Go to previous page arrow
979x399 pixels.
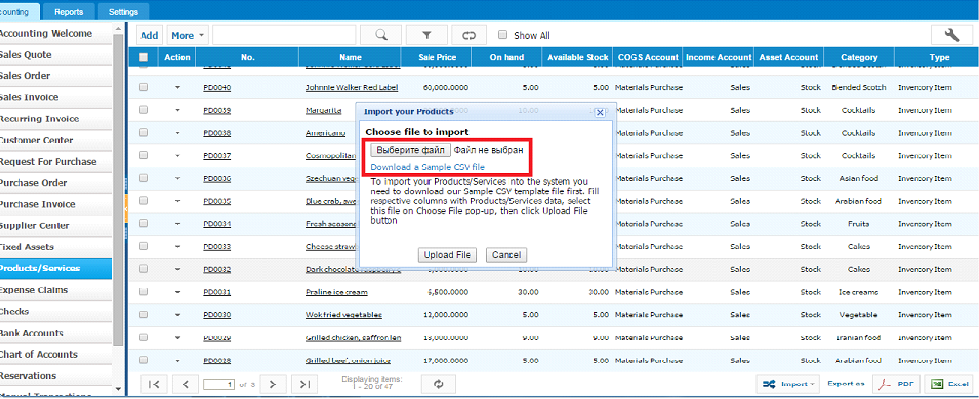[185, 385]
